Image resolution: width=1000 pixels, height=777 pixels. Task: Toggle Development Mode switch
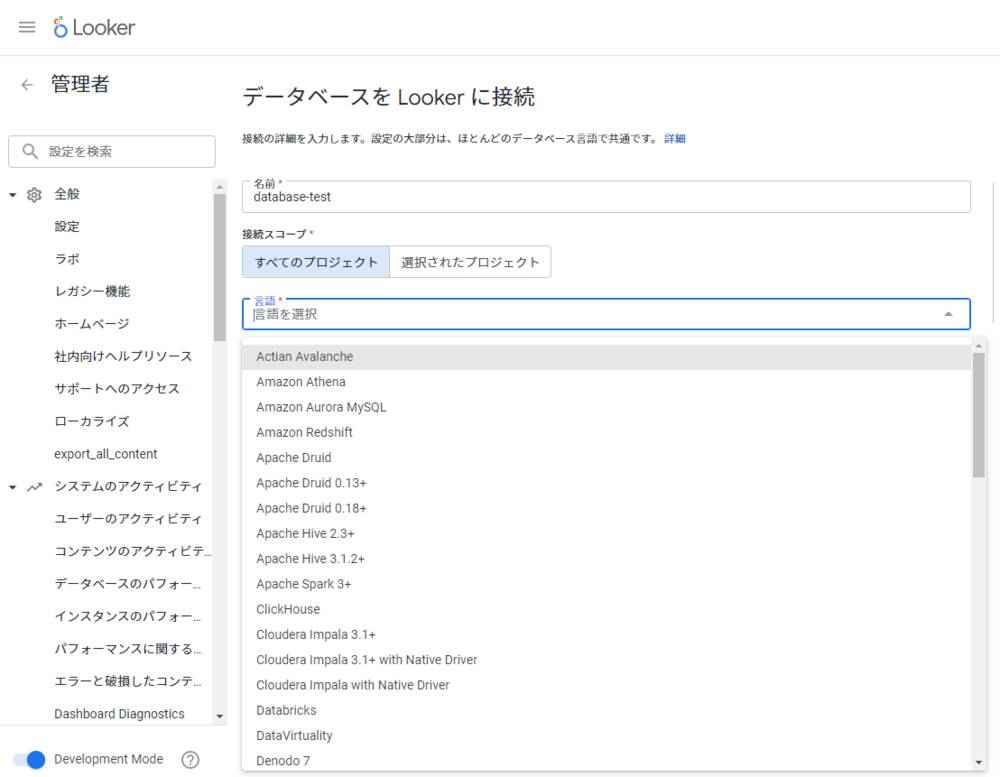(29, 759)
